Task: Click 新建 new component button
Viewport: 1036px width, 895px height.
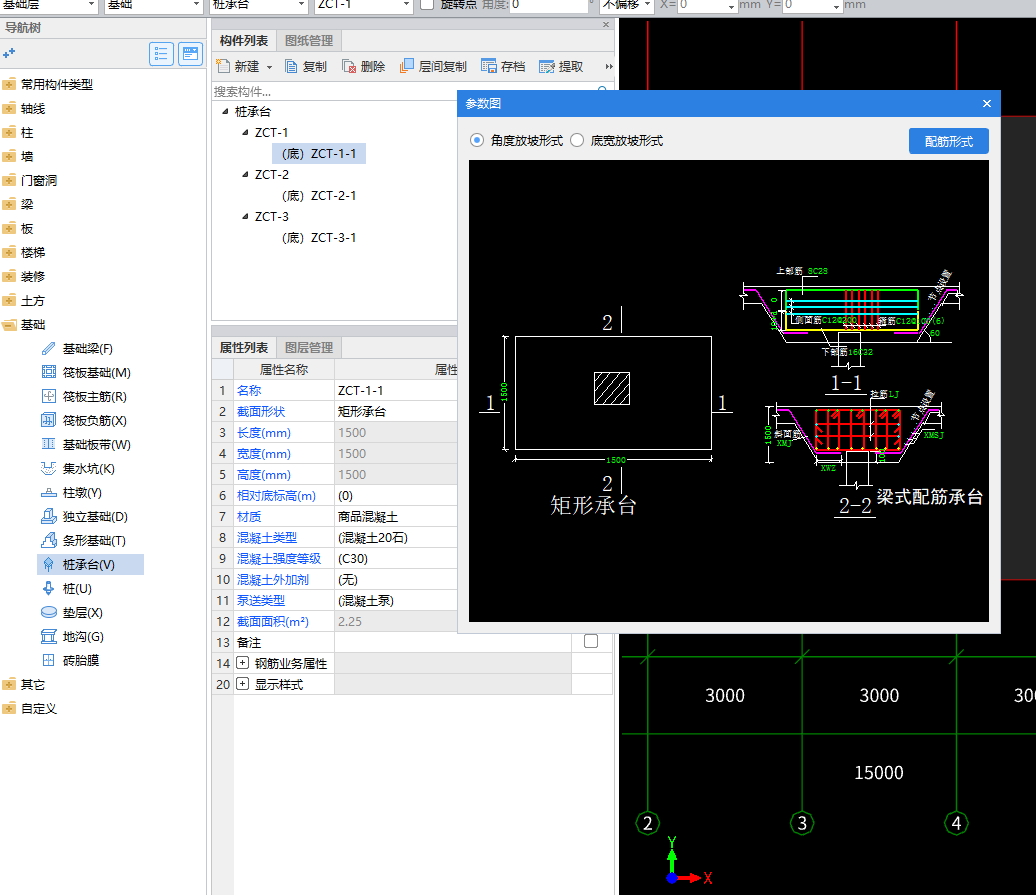Action: (238, 66)
